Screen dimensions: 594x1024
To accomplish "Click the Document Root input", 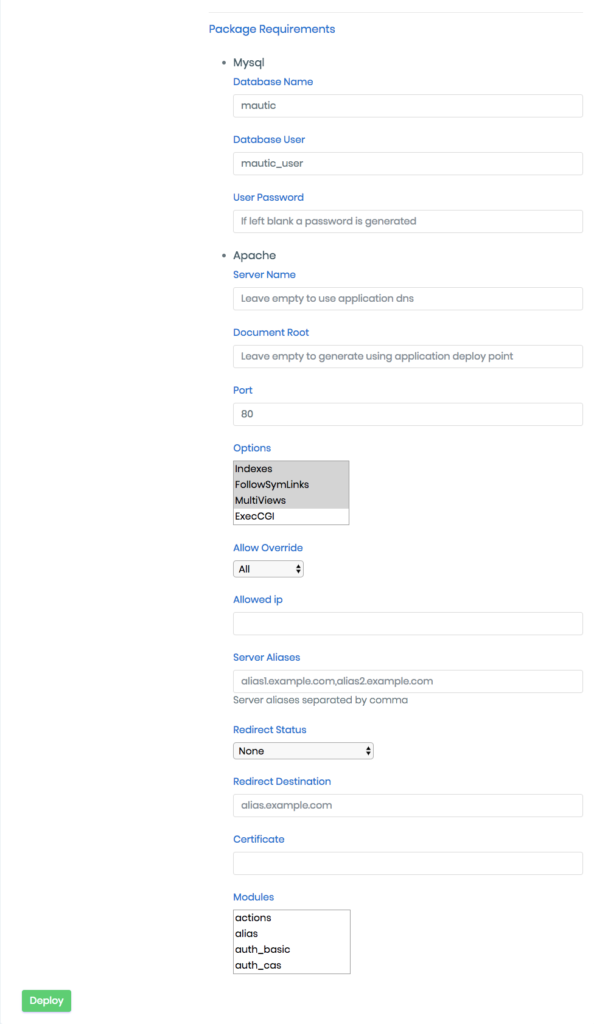I will [407, 357].
